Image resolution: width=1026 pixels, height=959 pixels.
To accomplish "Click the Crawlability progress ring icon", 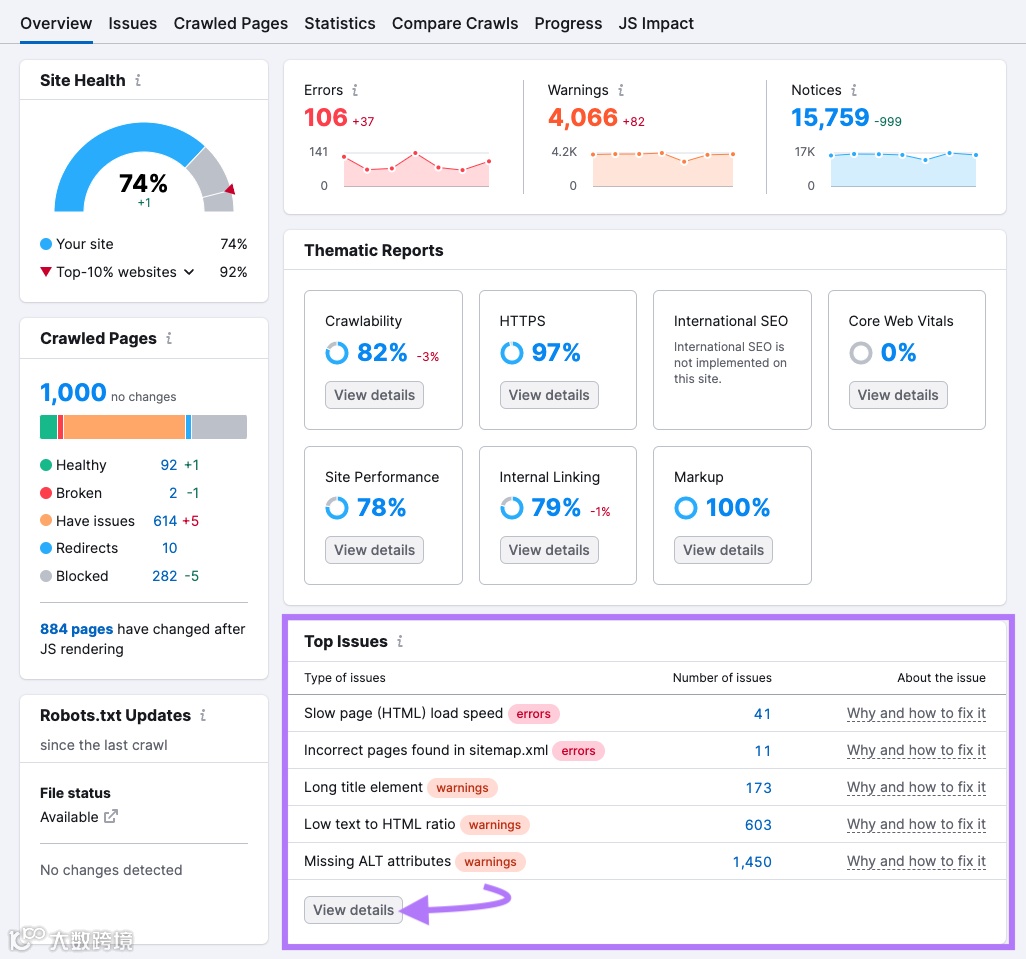I will pos(337,353).
